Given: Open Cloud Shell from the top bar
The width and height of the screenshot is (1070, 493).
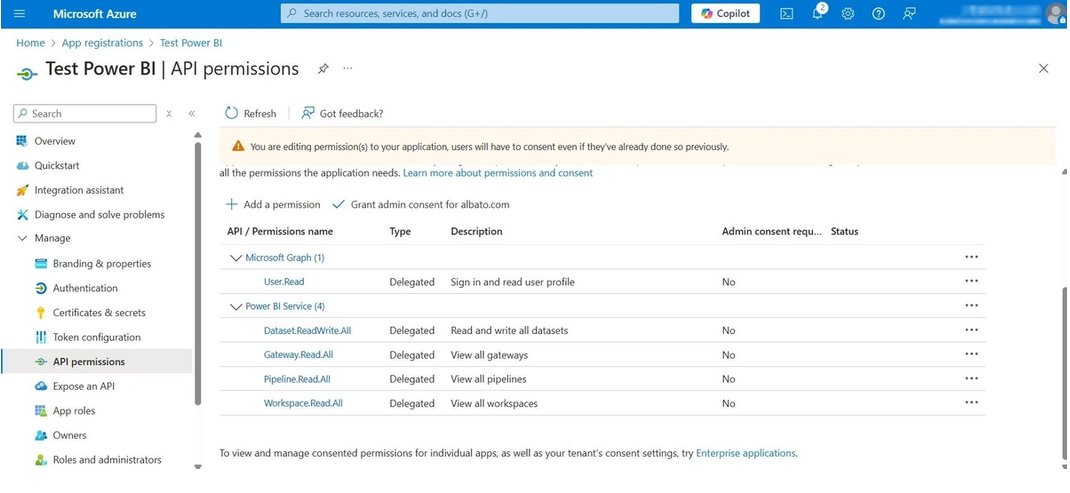Looking at the screenshot, I should 787,14.
